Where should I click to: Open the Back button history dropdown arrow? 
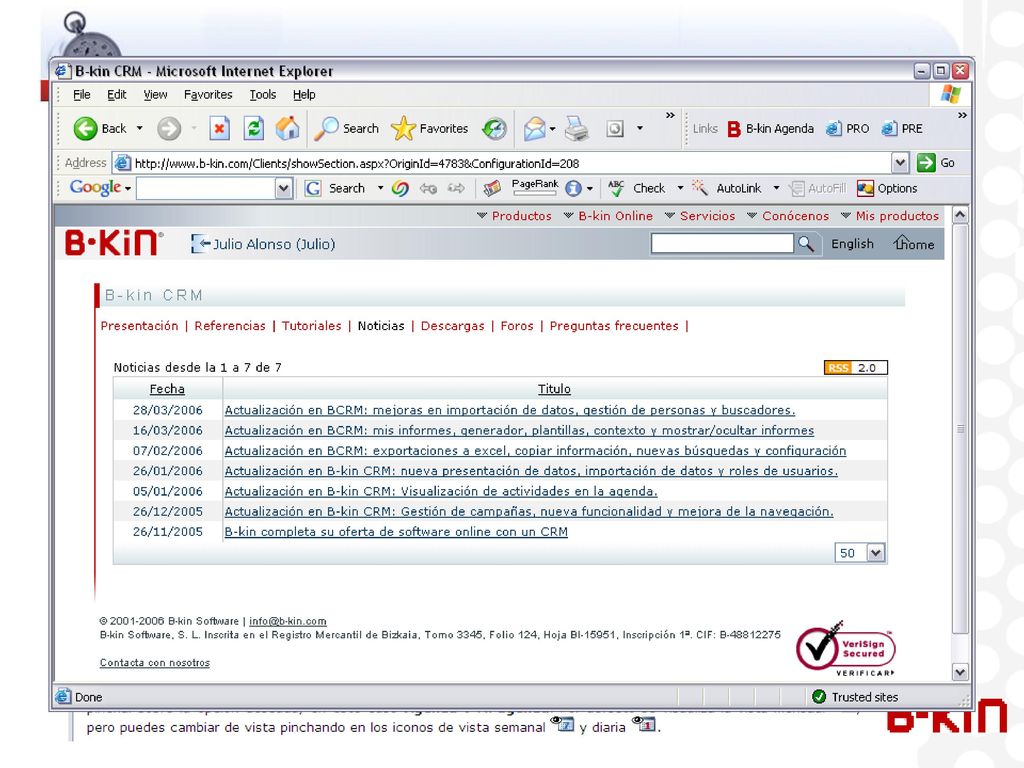point(139,129)
